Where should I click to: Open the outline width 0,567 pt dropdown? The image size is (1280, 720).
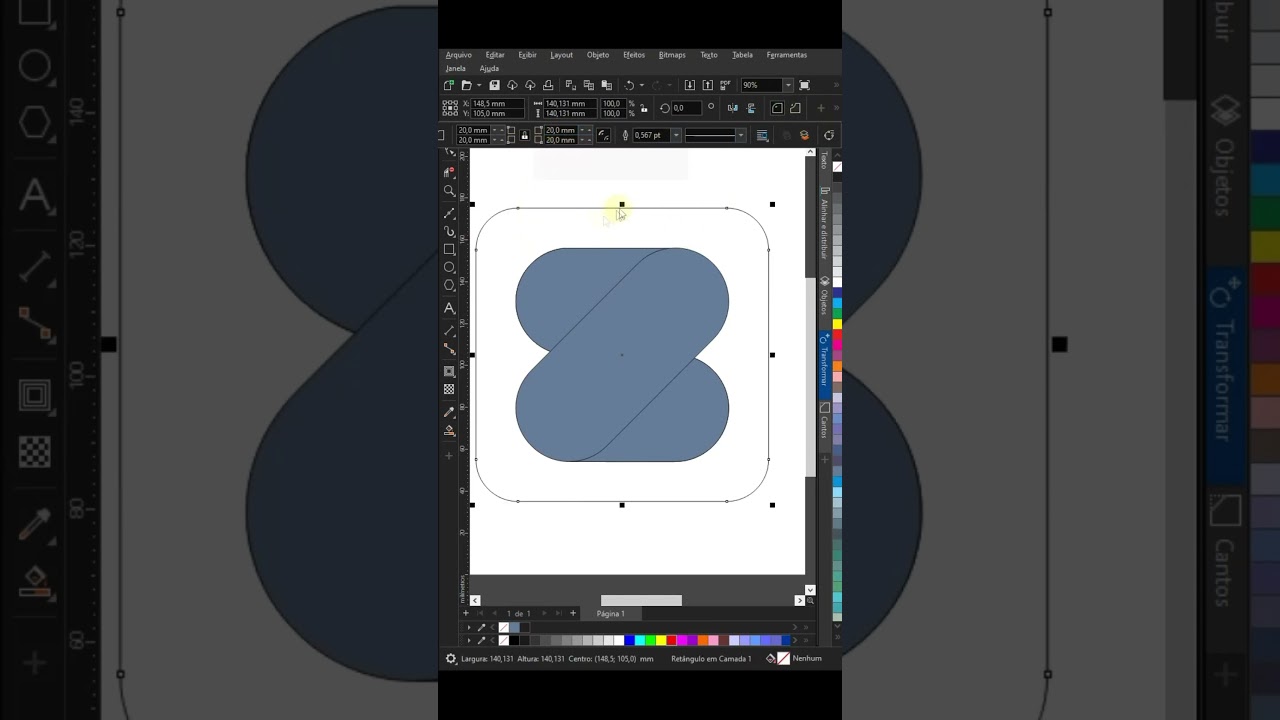click(x=676, y=135)
